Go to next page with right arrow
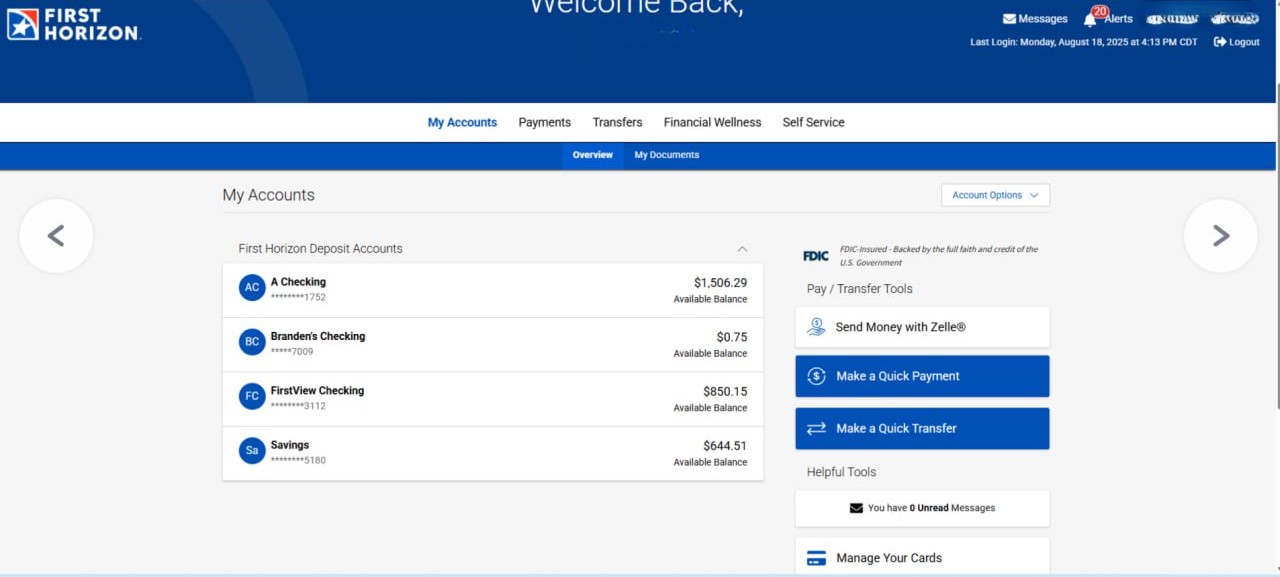This screenshot has width=1280, height=577. pos(1220,236)
